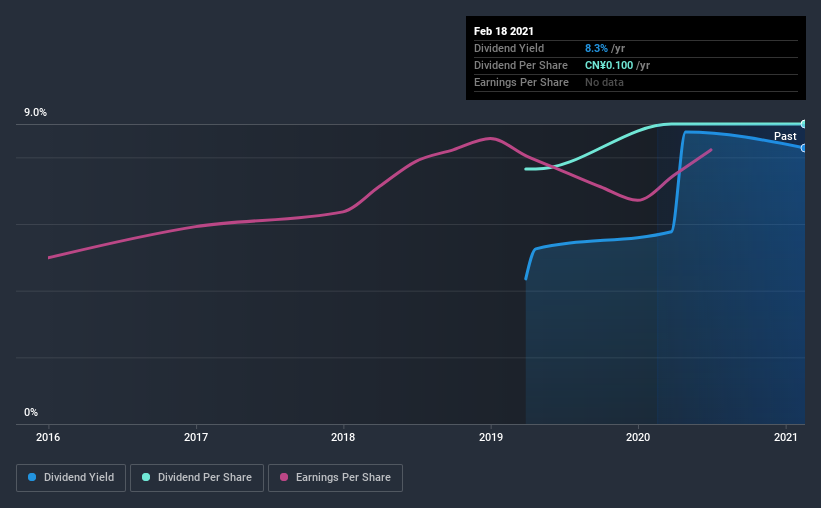Toggle the Dividend Per Share legend button
821x508 pixels.
click(x=197, y=478)
